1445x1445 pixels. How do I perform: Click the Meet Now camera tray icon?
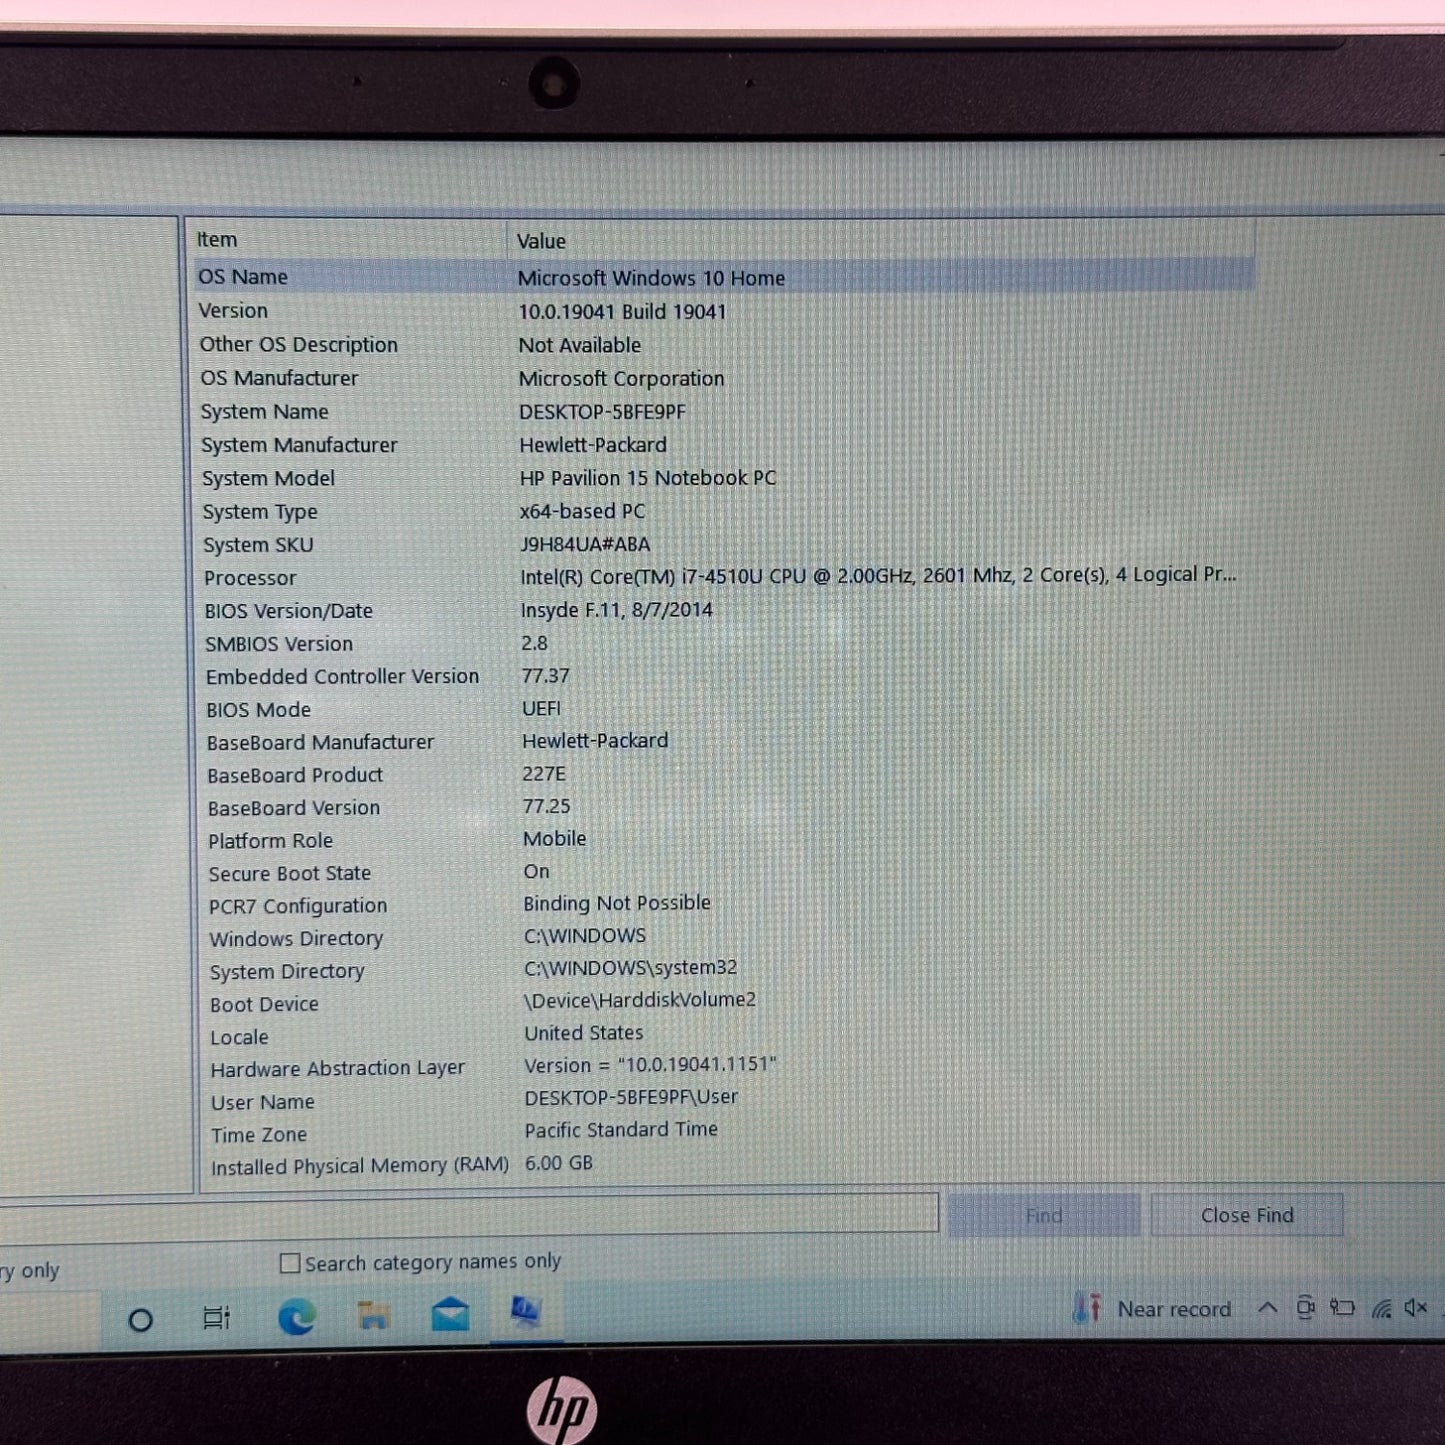tap(1305, 1308)
